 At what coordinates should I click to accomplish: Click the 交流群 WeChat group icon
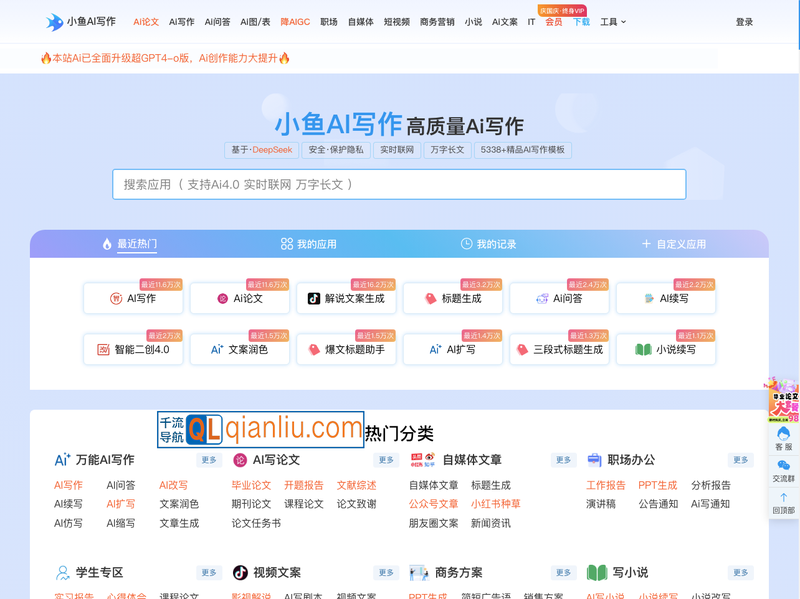coord(783,470)
